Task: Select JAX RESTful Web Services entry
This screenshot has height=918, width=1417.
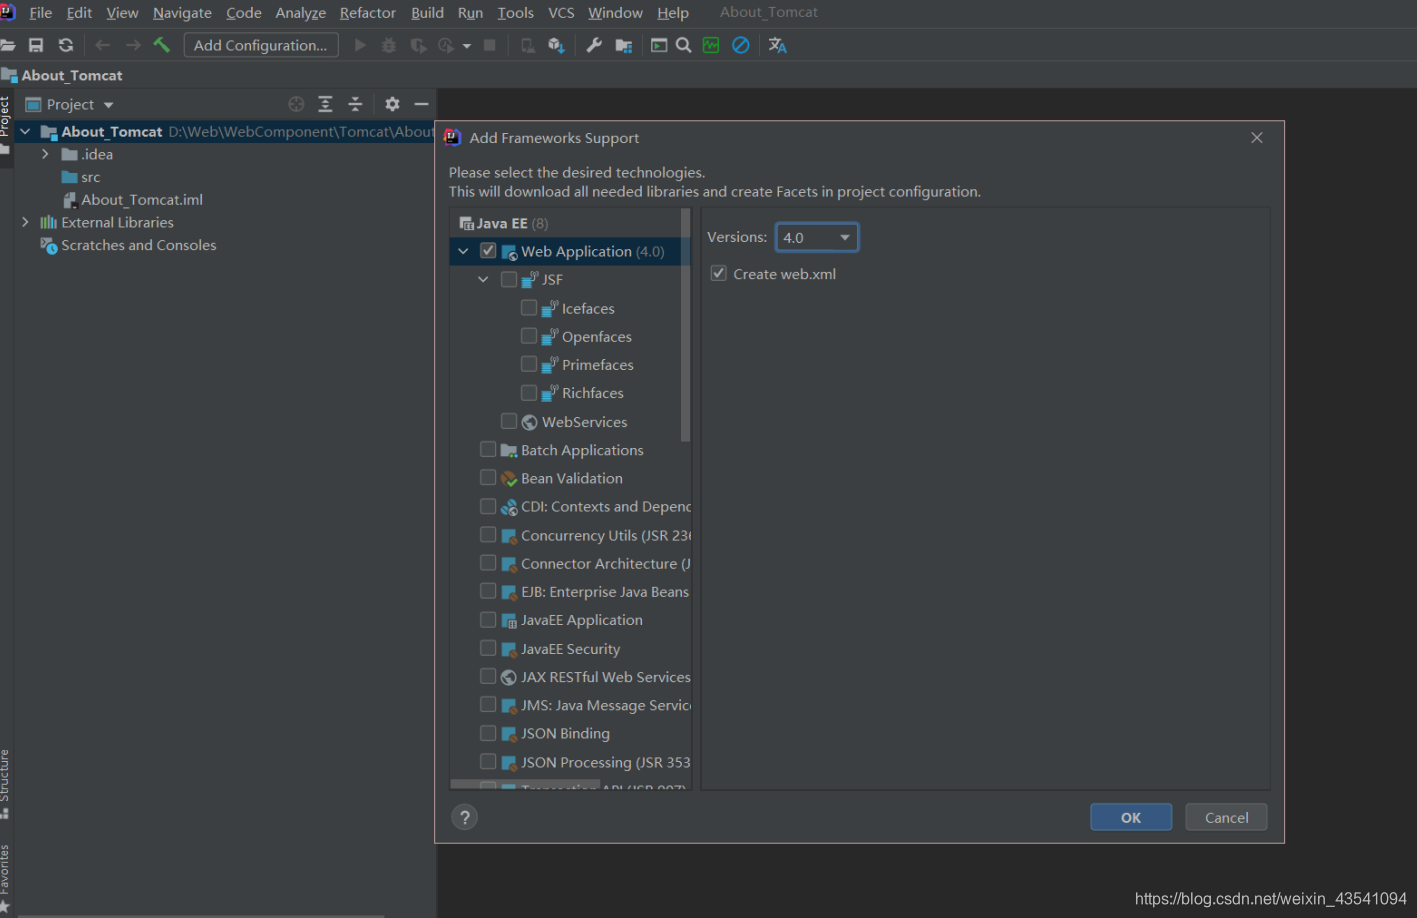Action: pyautogui.click(x=606, y=677)
